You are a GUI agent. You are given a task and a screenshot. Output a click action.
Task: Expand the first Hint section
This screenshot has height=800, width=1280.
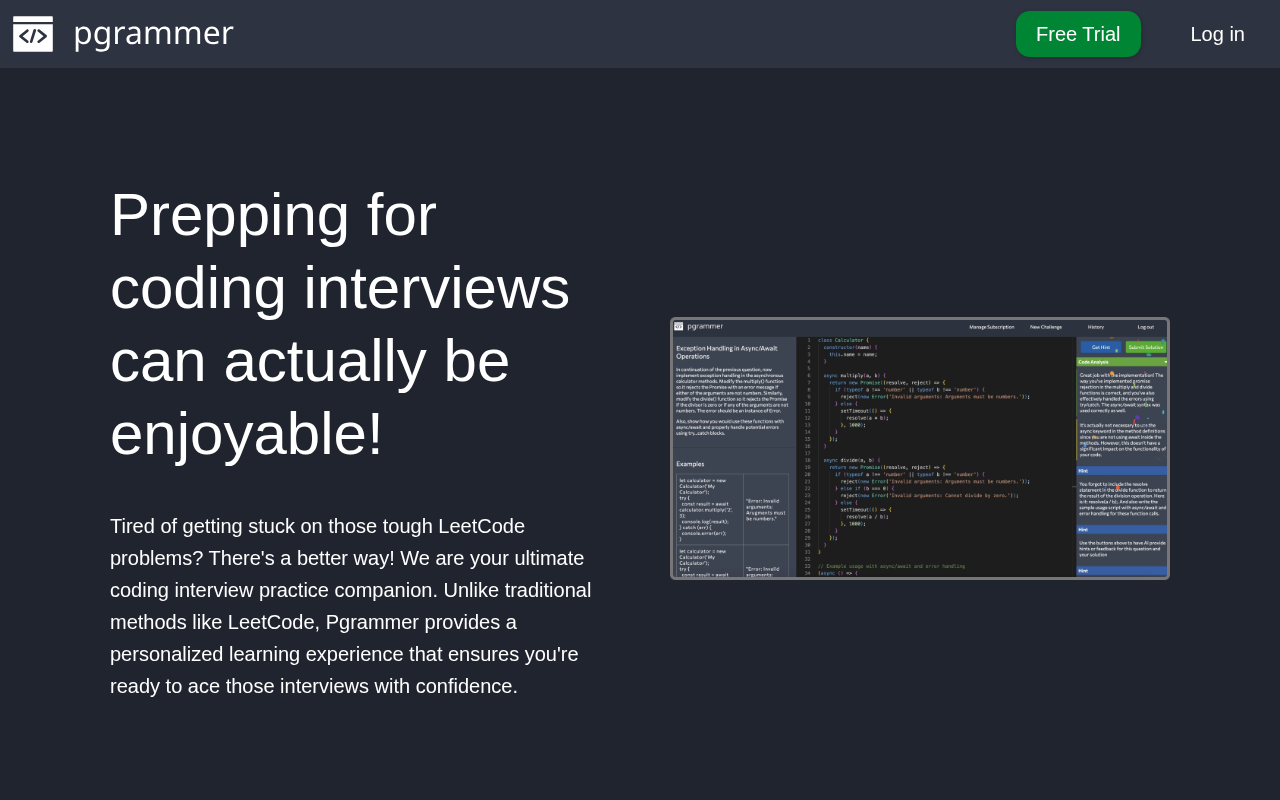coord(1121,470)
